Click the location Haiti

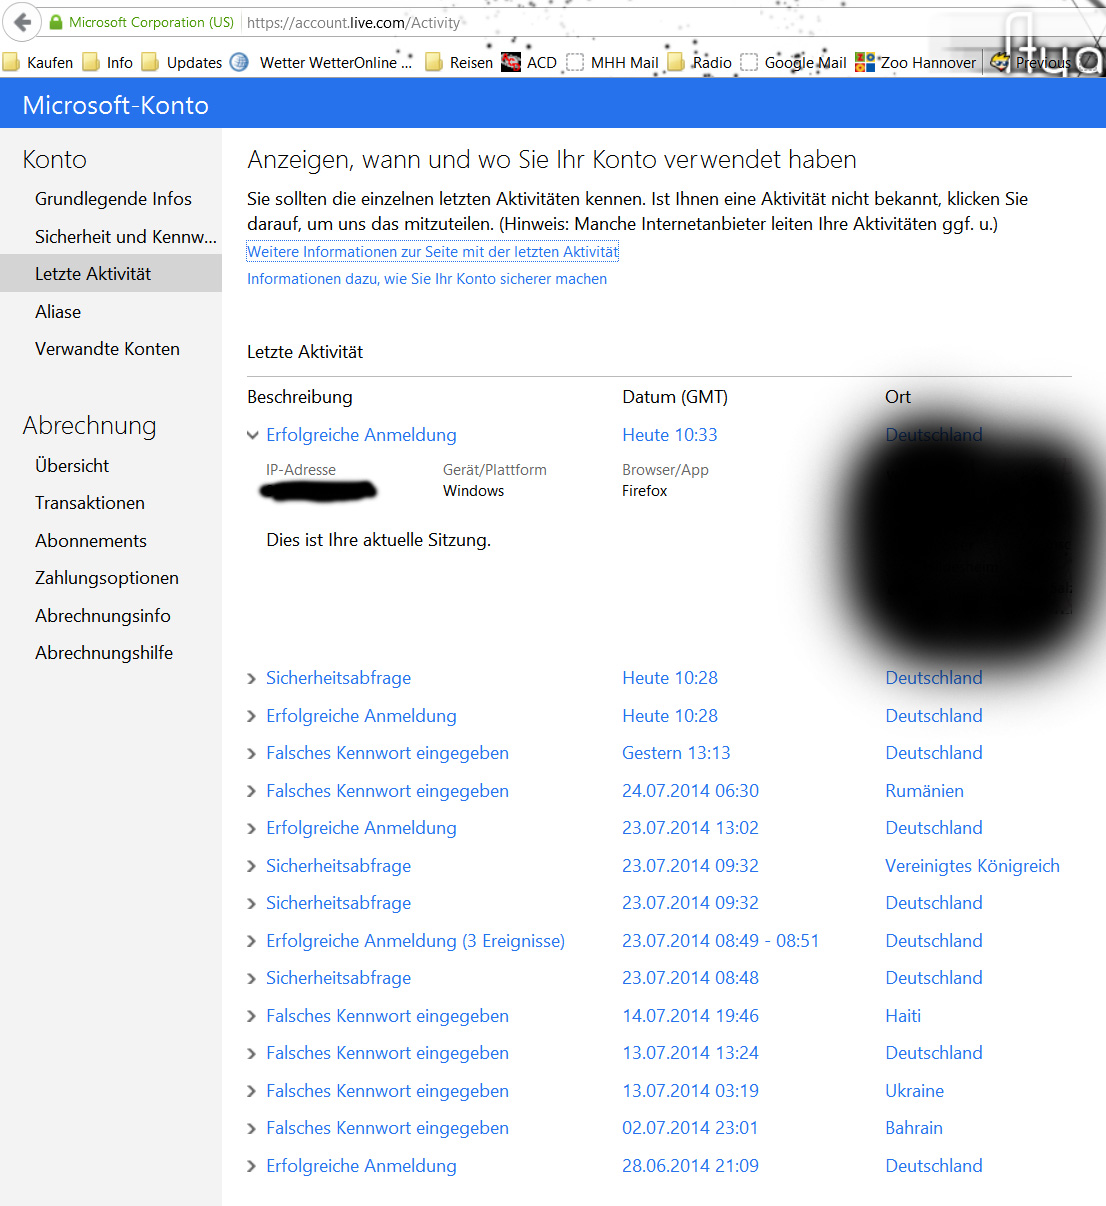(903, 1016)
